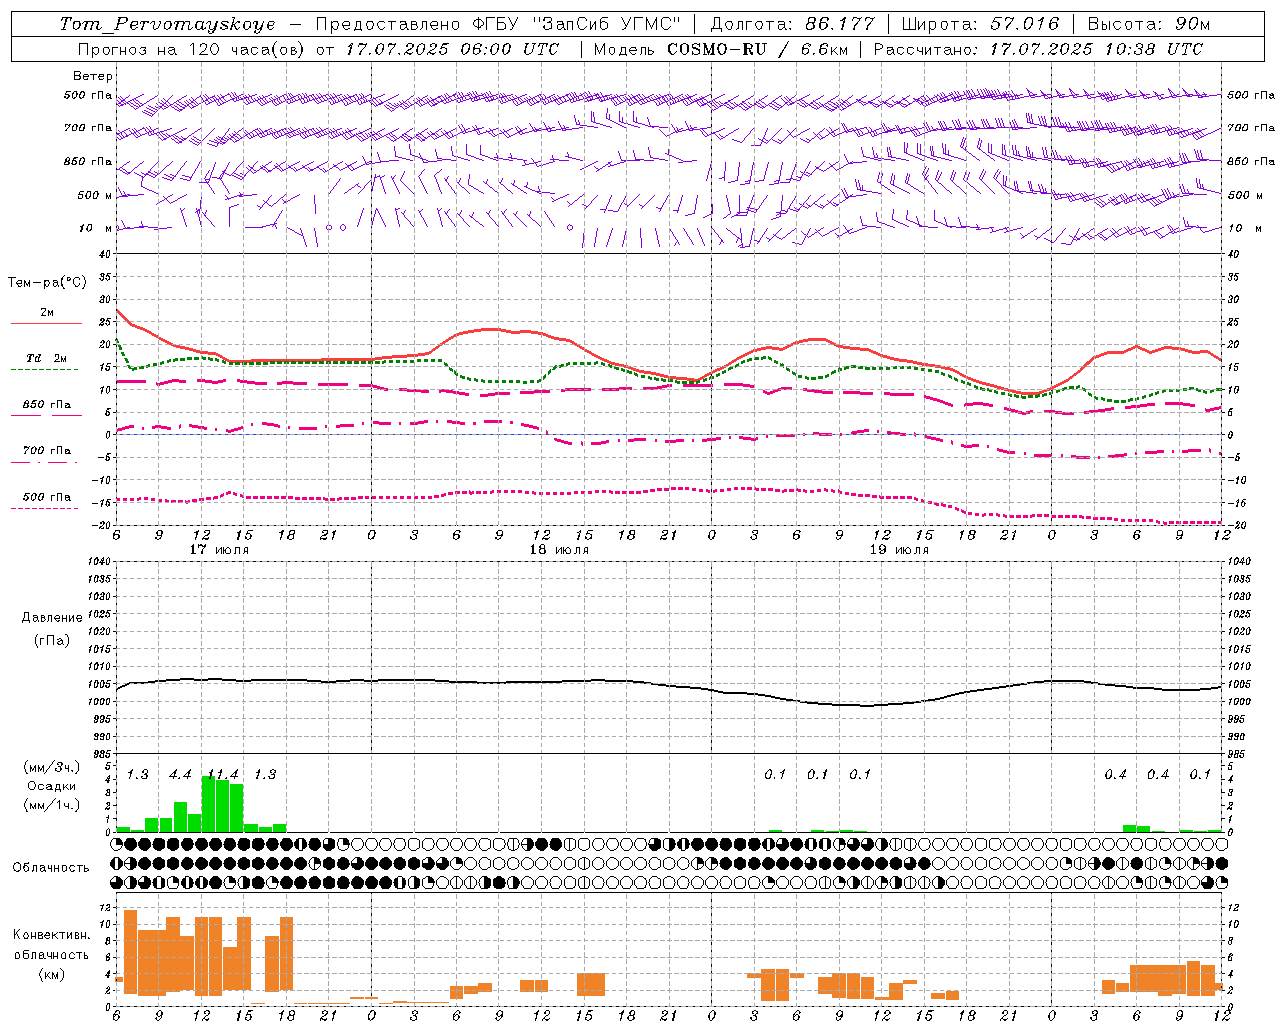
Task: Click the Модель COSMO-RU / 6.6км text
Action: pos(720,49)
